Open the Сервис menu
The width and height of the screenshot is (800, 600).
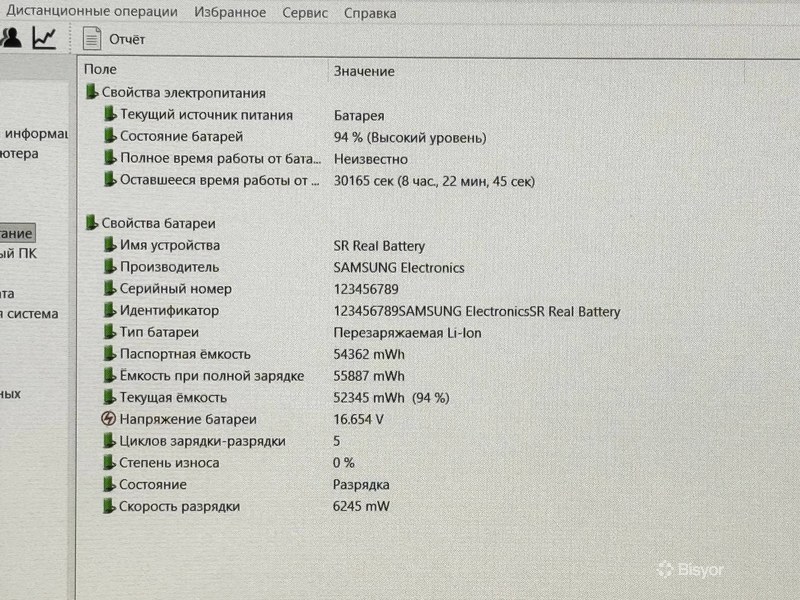coord(305,13)
